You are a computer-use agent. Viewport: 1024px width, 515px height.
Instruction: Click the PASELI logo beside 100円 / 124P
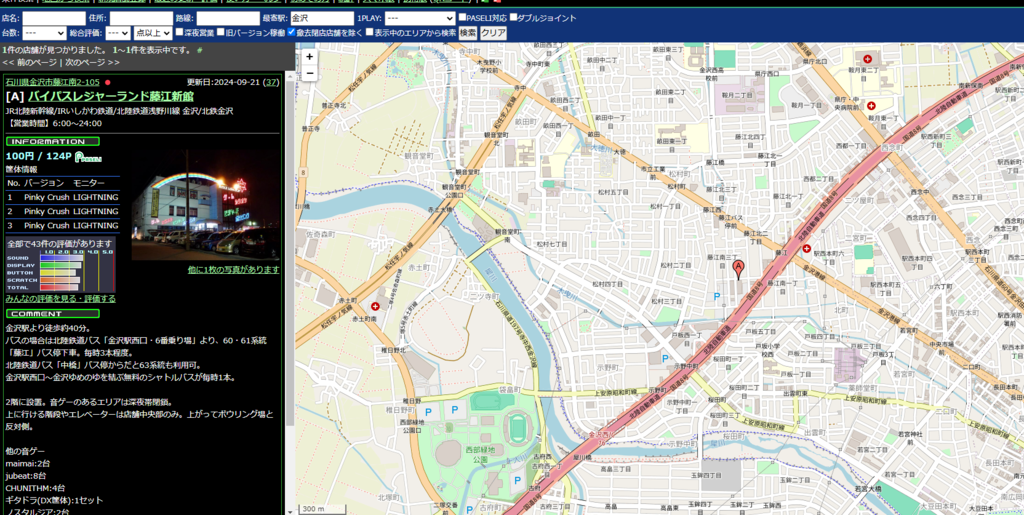point(88,157)
